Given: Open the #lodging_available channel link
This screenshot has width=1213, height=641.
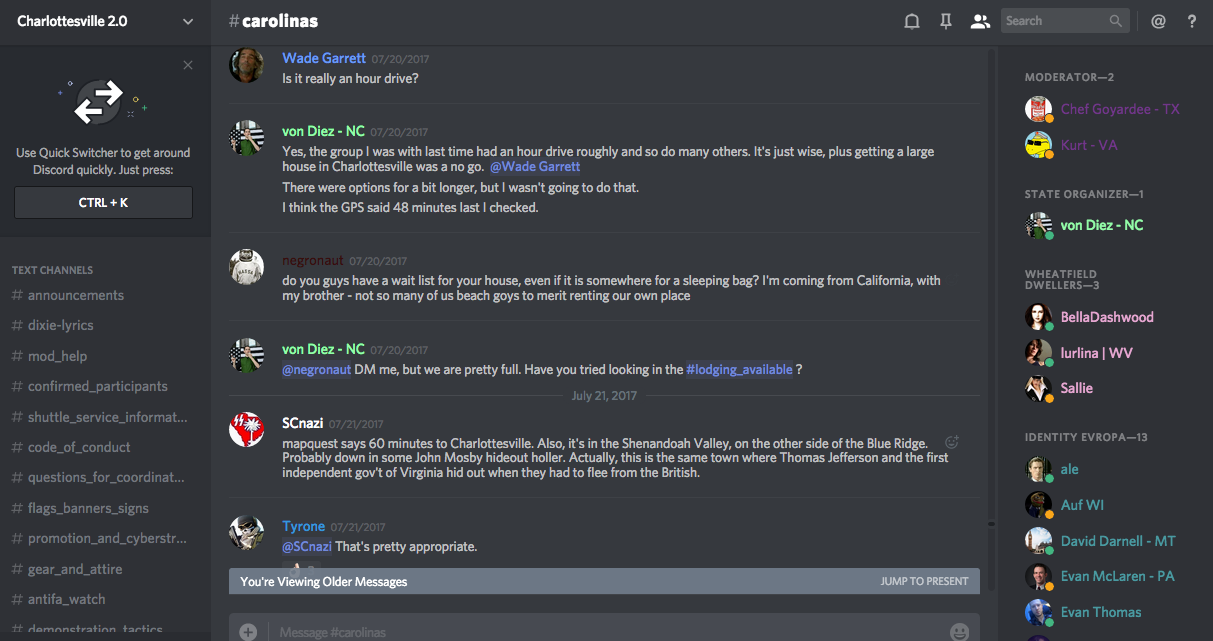Looking at the screenshot, I should (739, 369).
